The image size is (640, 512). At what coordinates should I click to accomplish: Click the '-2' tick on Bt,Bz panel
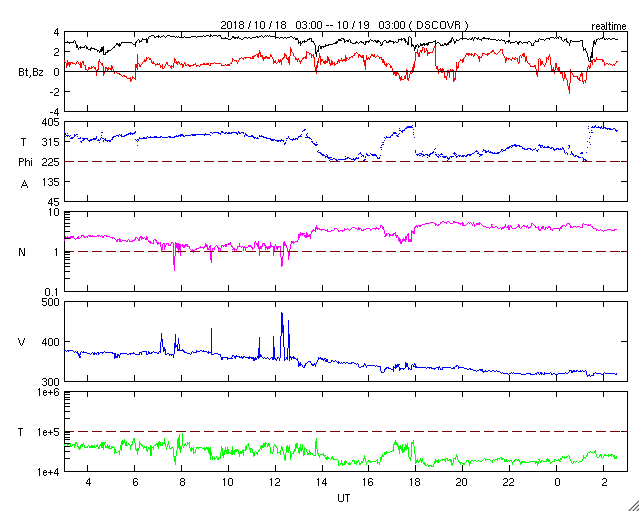pos(55,92)
